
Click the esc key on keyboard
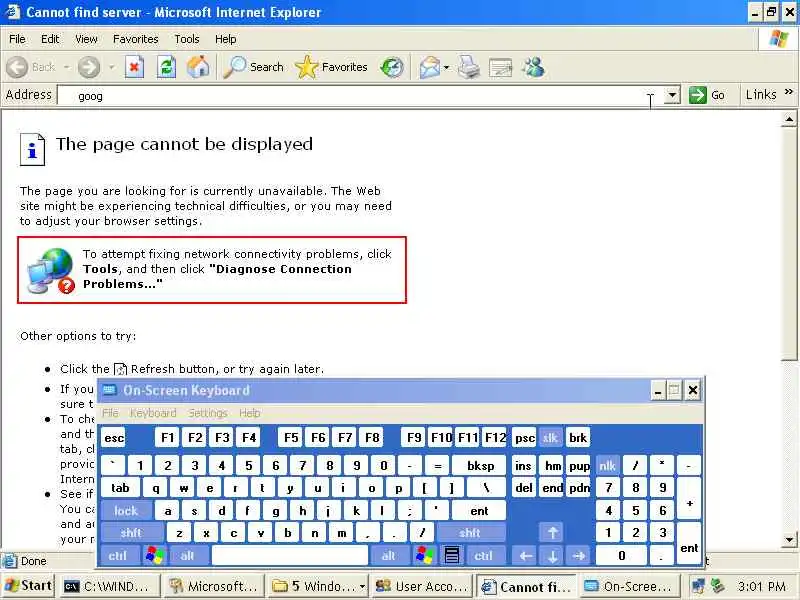(114, 438)
